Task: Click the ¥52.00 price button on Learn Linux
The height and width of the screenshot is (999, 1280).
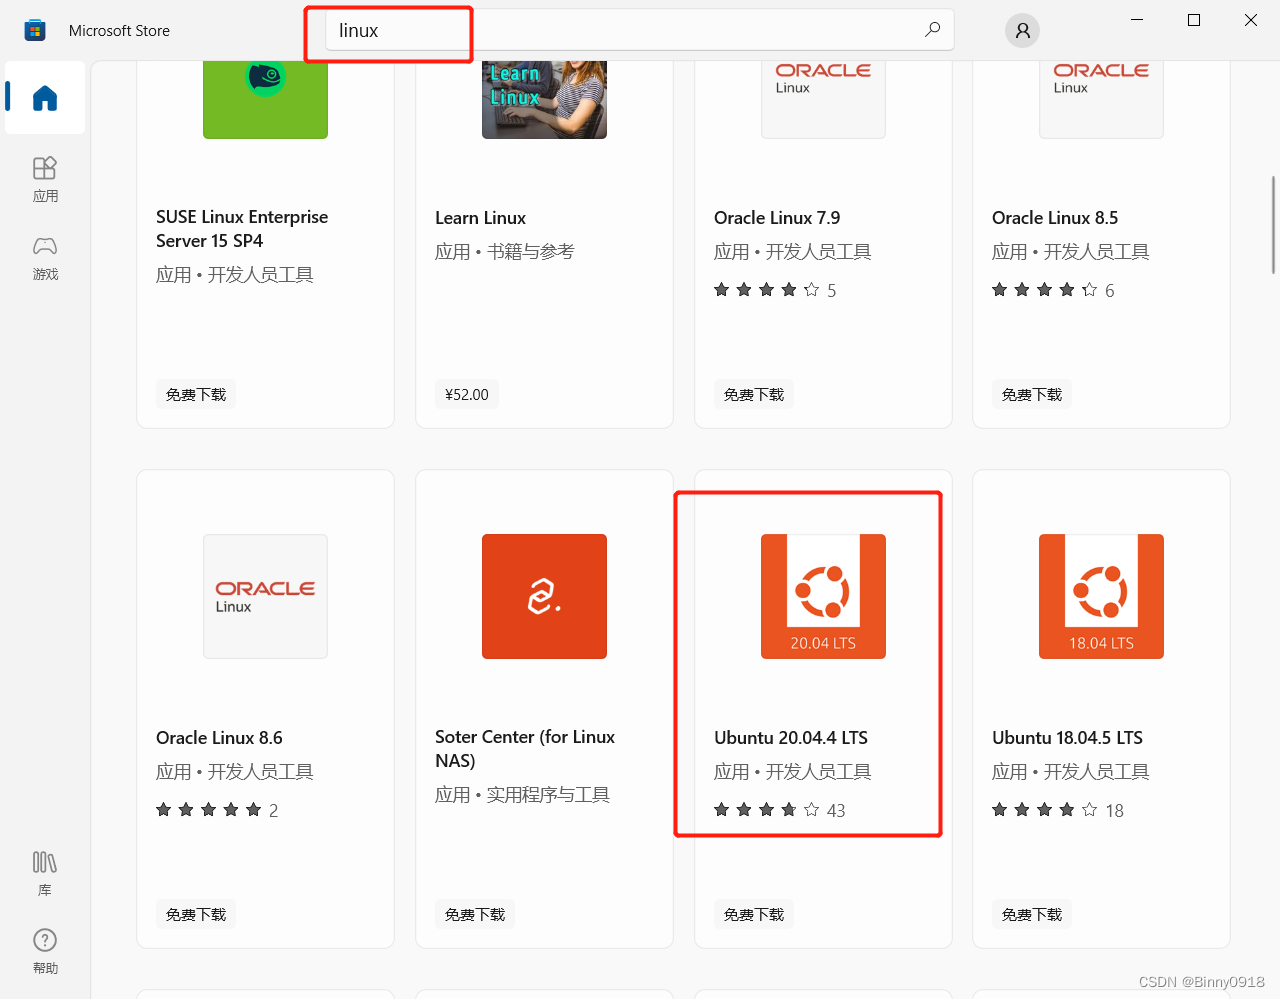Action: coord(466,394)
